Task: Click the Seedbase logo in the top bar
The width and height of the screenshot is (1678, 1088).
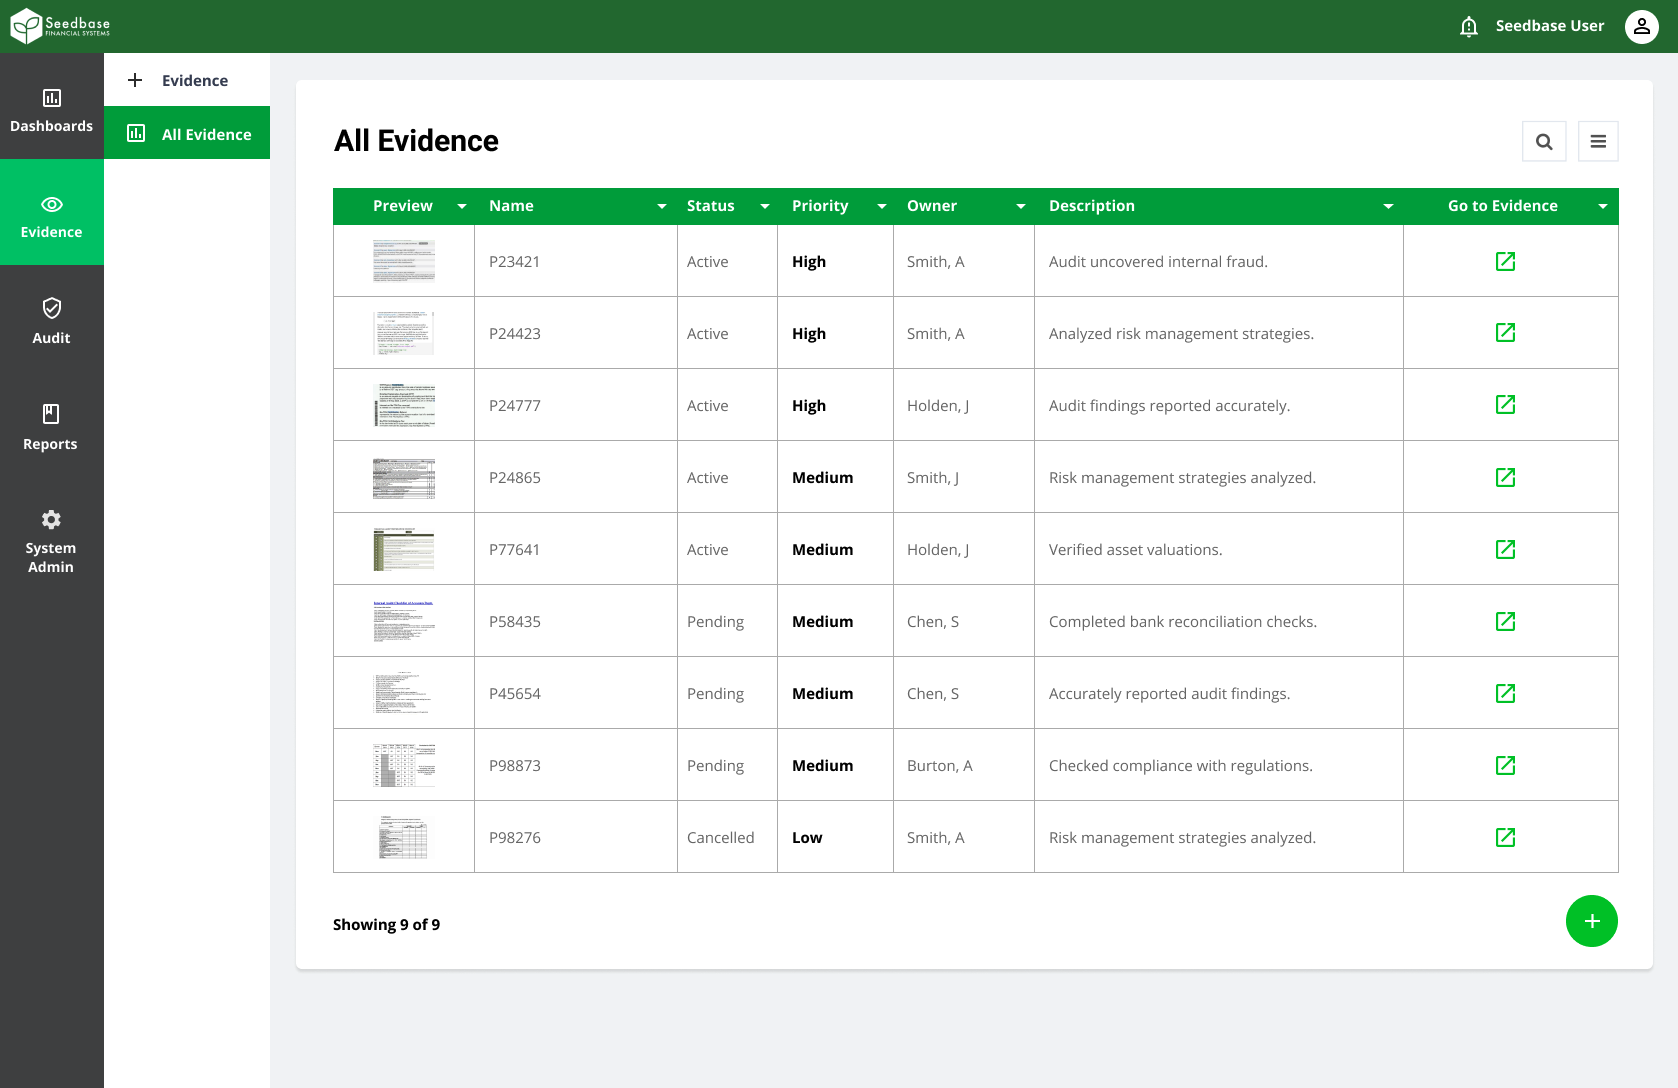Action: (58, 25)
